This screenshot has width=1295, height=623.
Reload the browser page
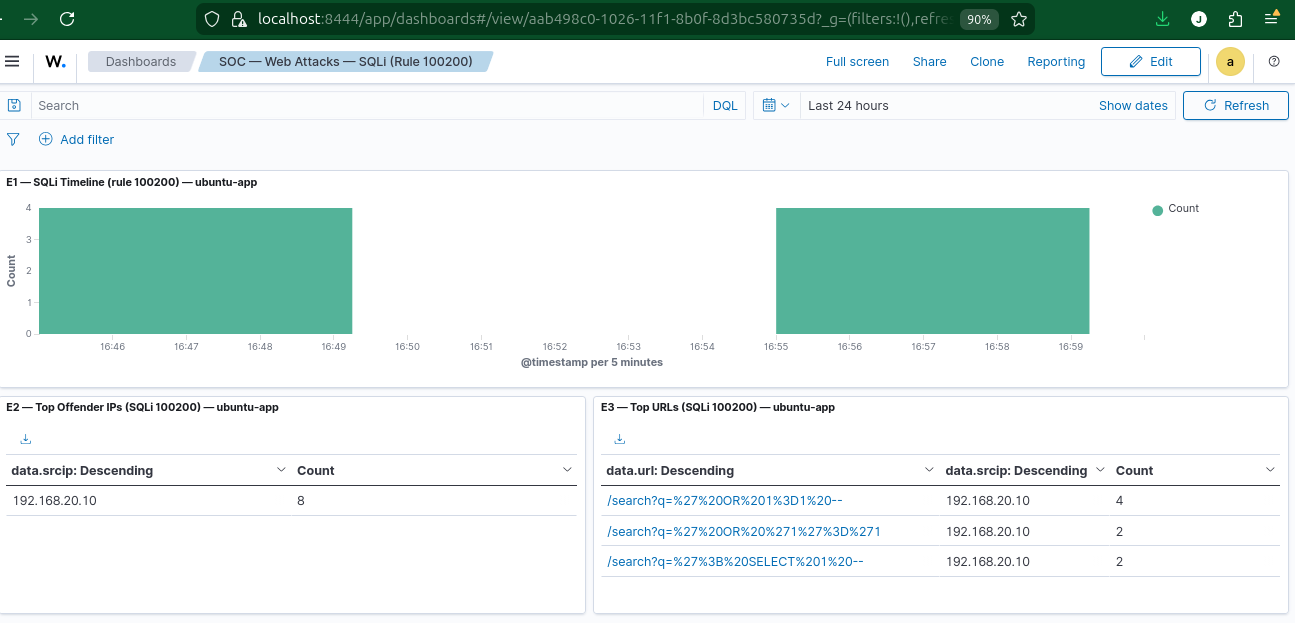click(67, 19)
